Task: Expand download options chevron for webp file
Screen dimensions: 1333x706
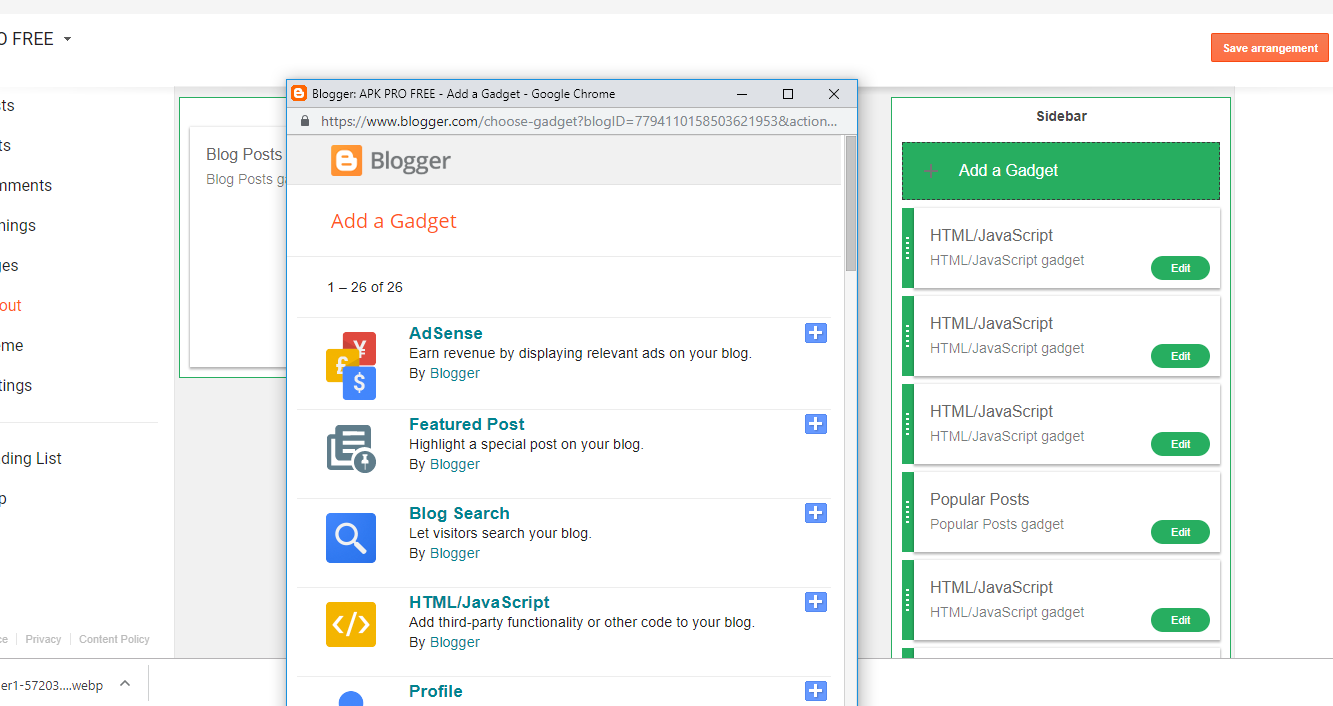Action: [x=125, y=684]
